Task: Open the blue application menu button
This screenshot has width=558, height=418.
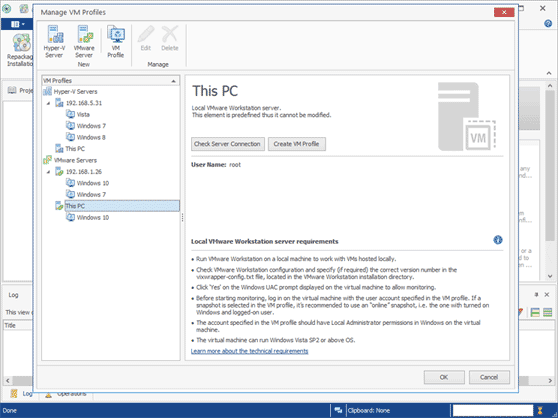Action: 17,24
